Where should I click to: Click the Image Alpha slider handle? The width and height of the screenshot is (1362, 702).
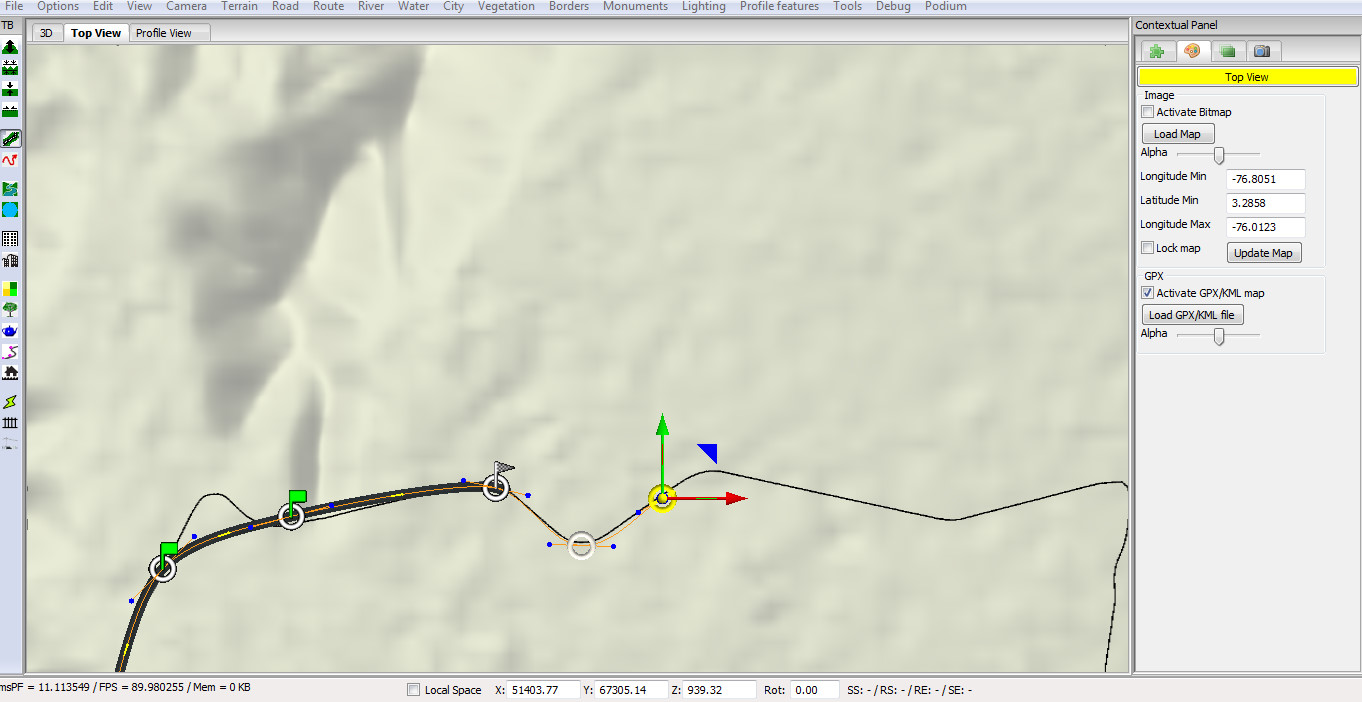coord(1219,155)
